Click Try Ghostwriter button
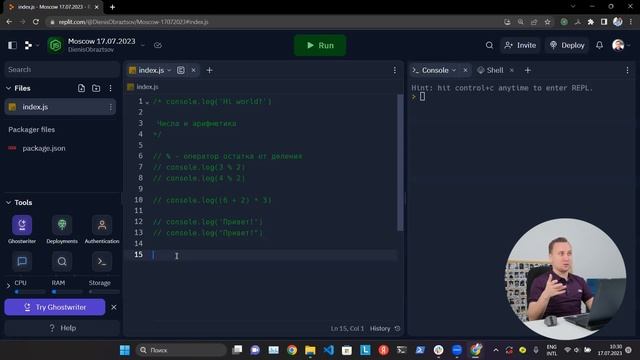The width and height of the screenshot is (640, 360). coord(55,307)
